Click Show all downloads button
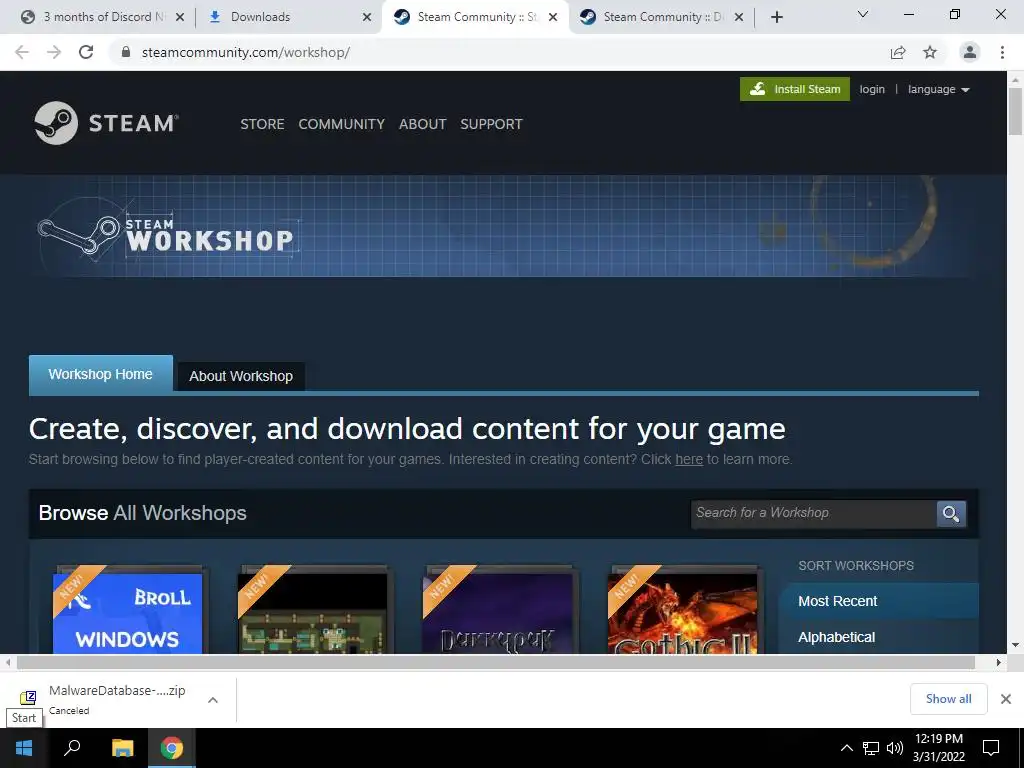The width and height of the screenshot is (1024, 768). (x=948, y=699)
